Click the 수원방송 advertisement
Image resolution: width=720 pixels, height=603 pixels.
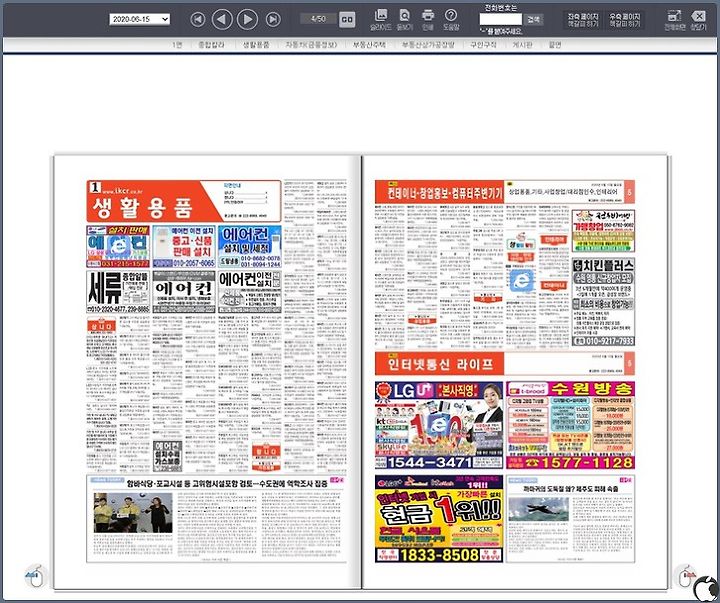570,425
